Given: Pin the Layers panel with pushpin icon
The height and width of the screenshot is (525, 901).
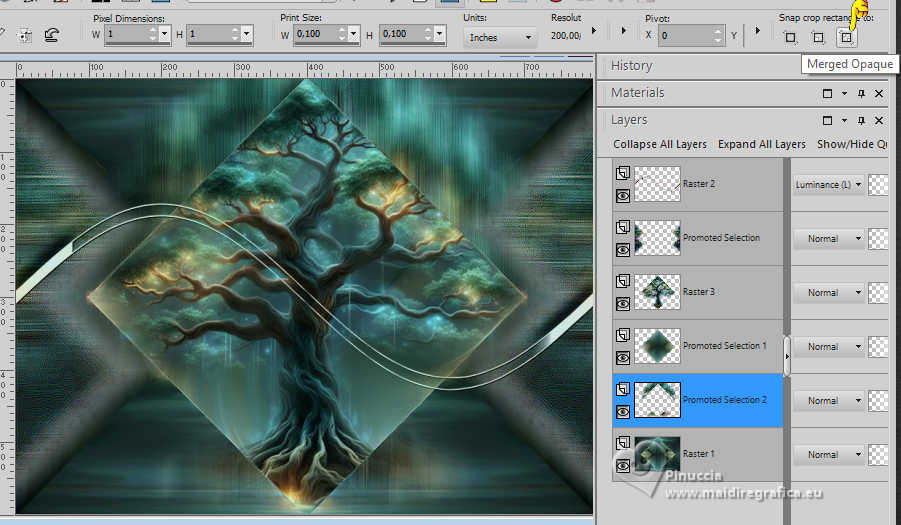Looking at the screenshot, I should pos(861,120).
